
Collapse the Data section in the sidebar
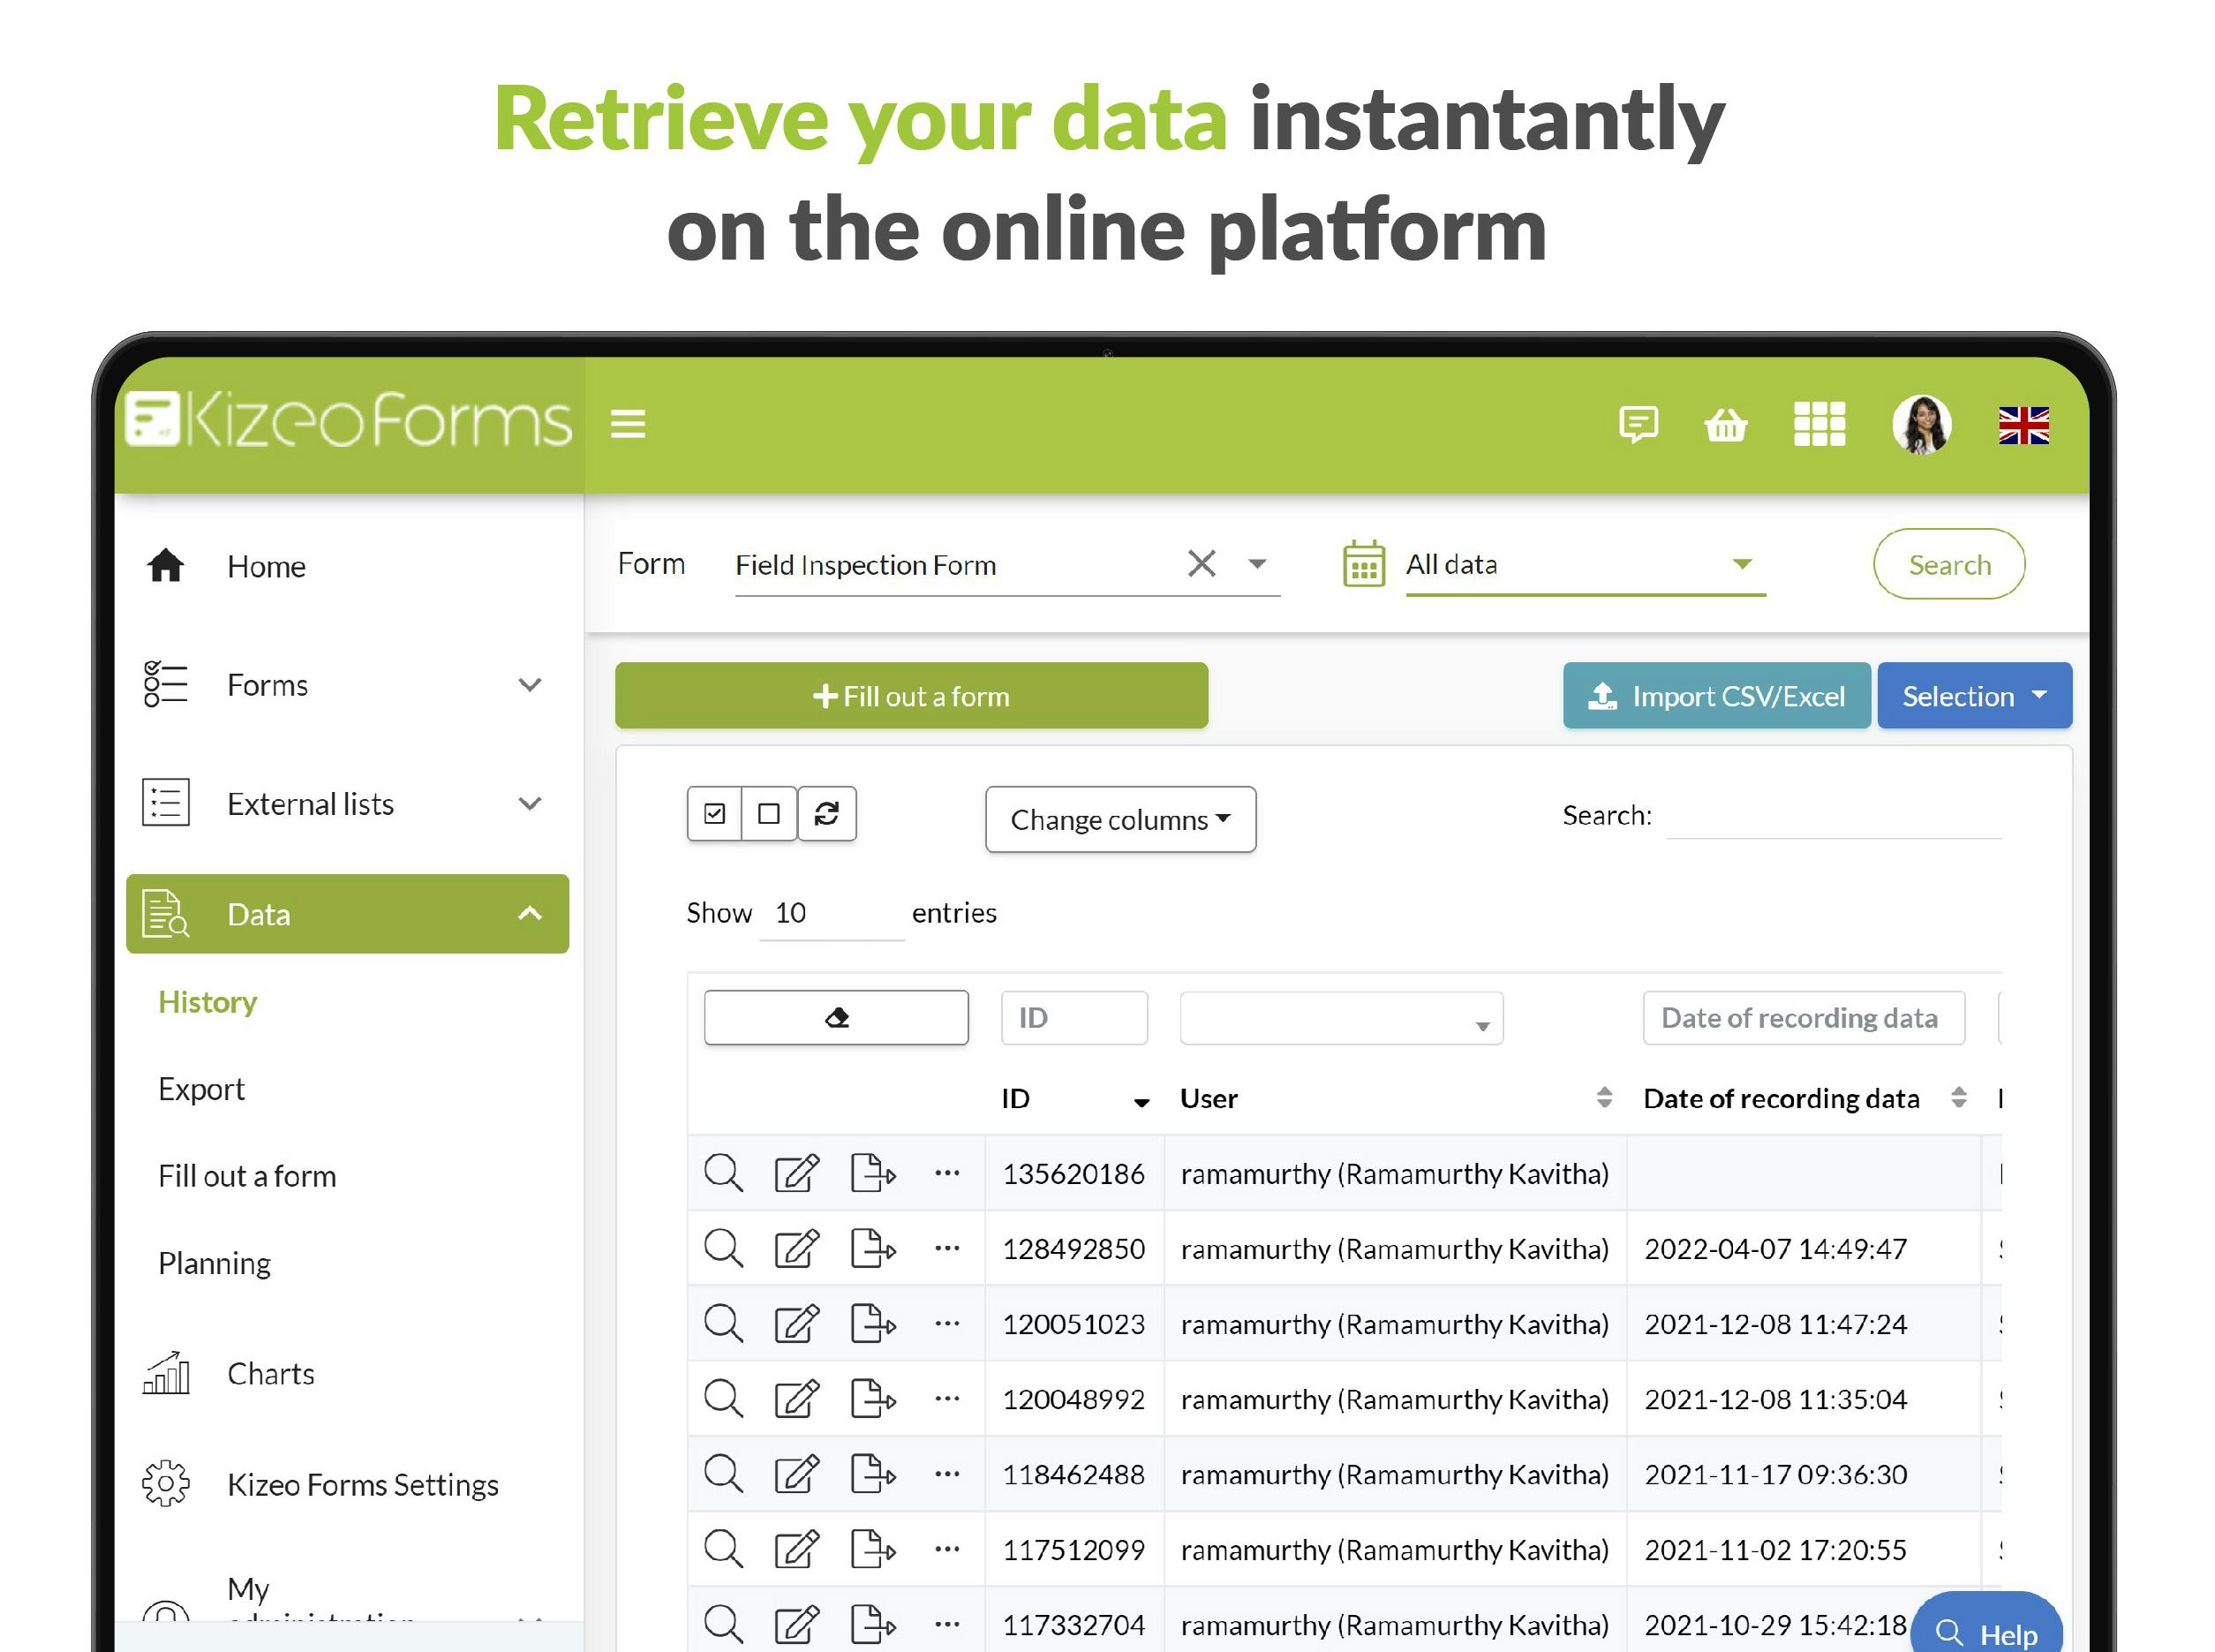[x=530, y=913]
